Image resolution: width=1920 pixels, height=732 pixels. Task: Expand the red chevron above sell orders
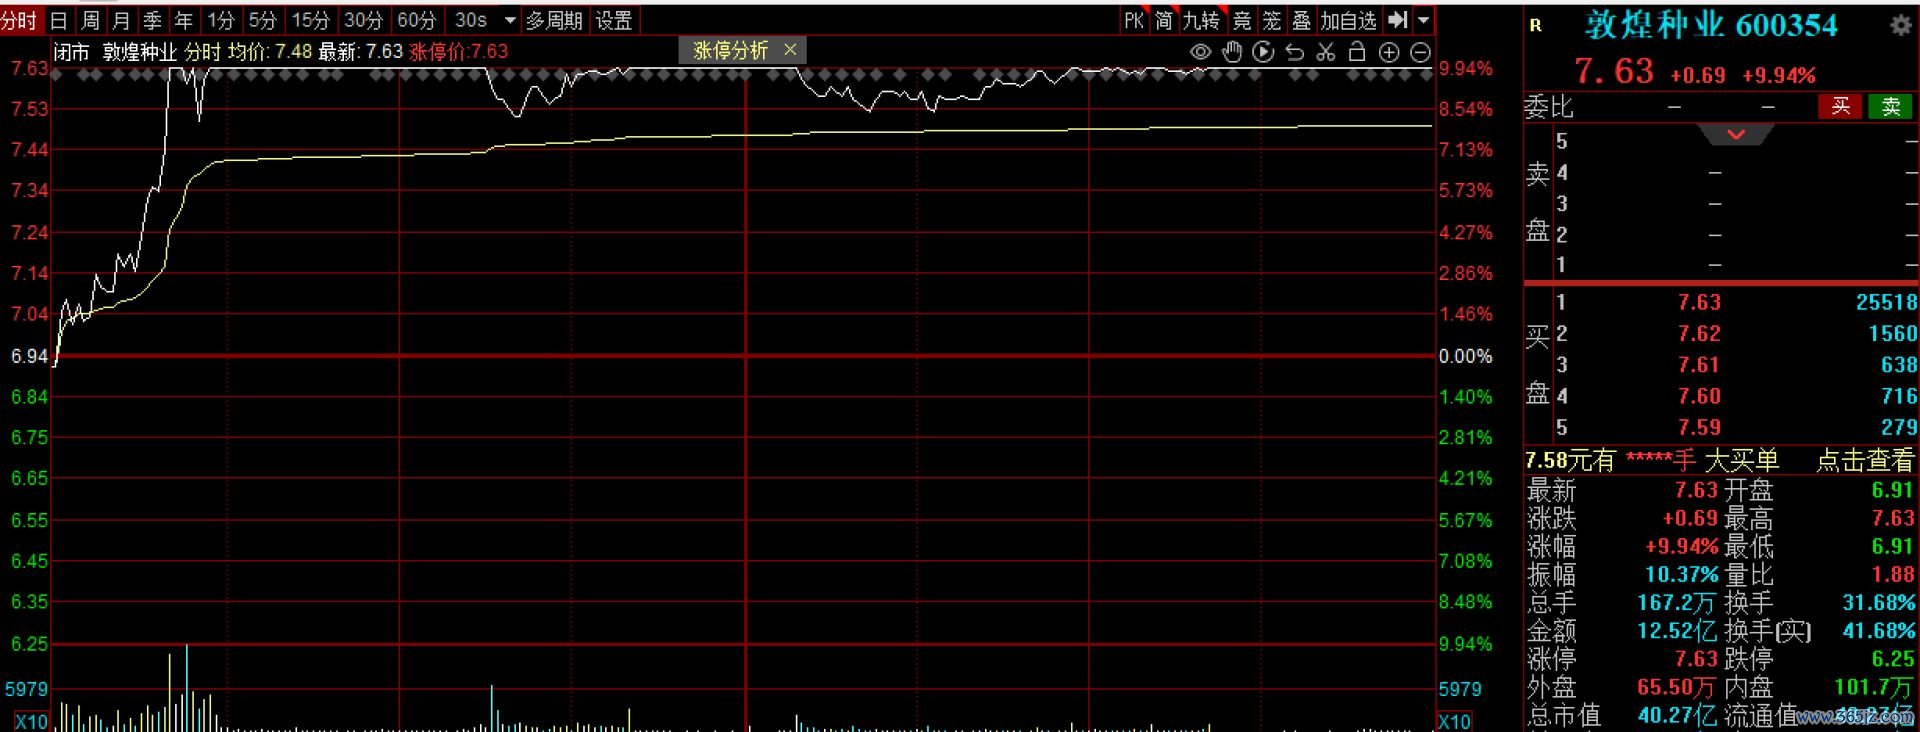click(1736, 134)
